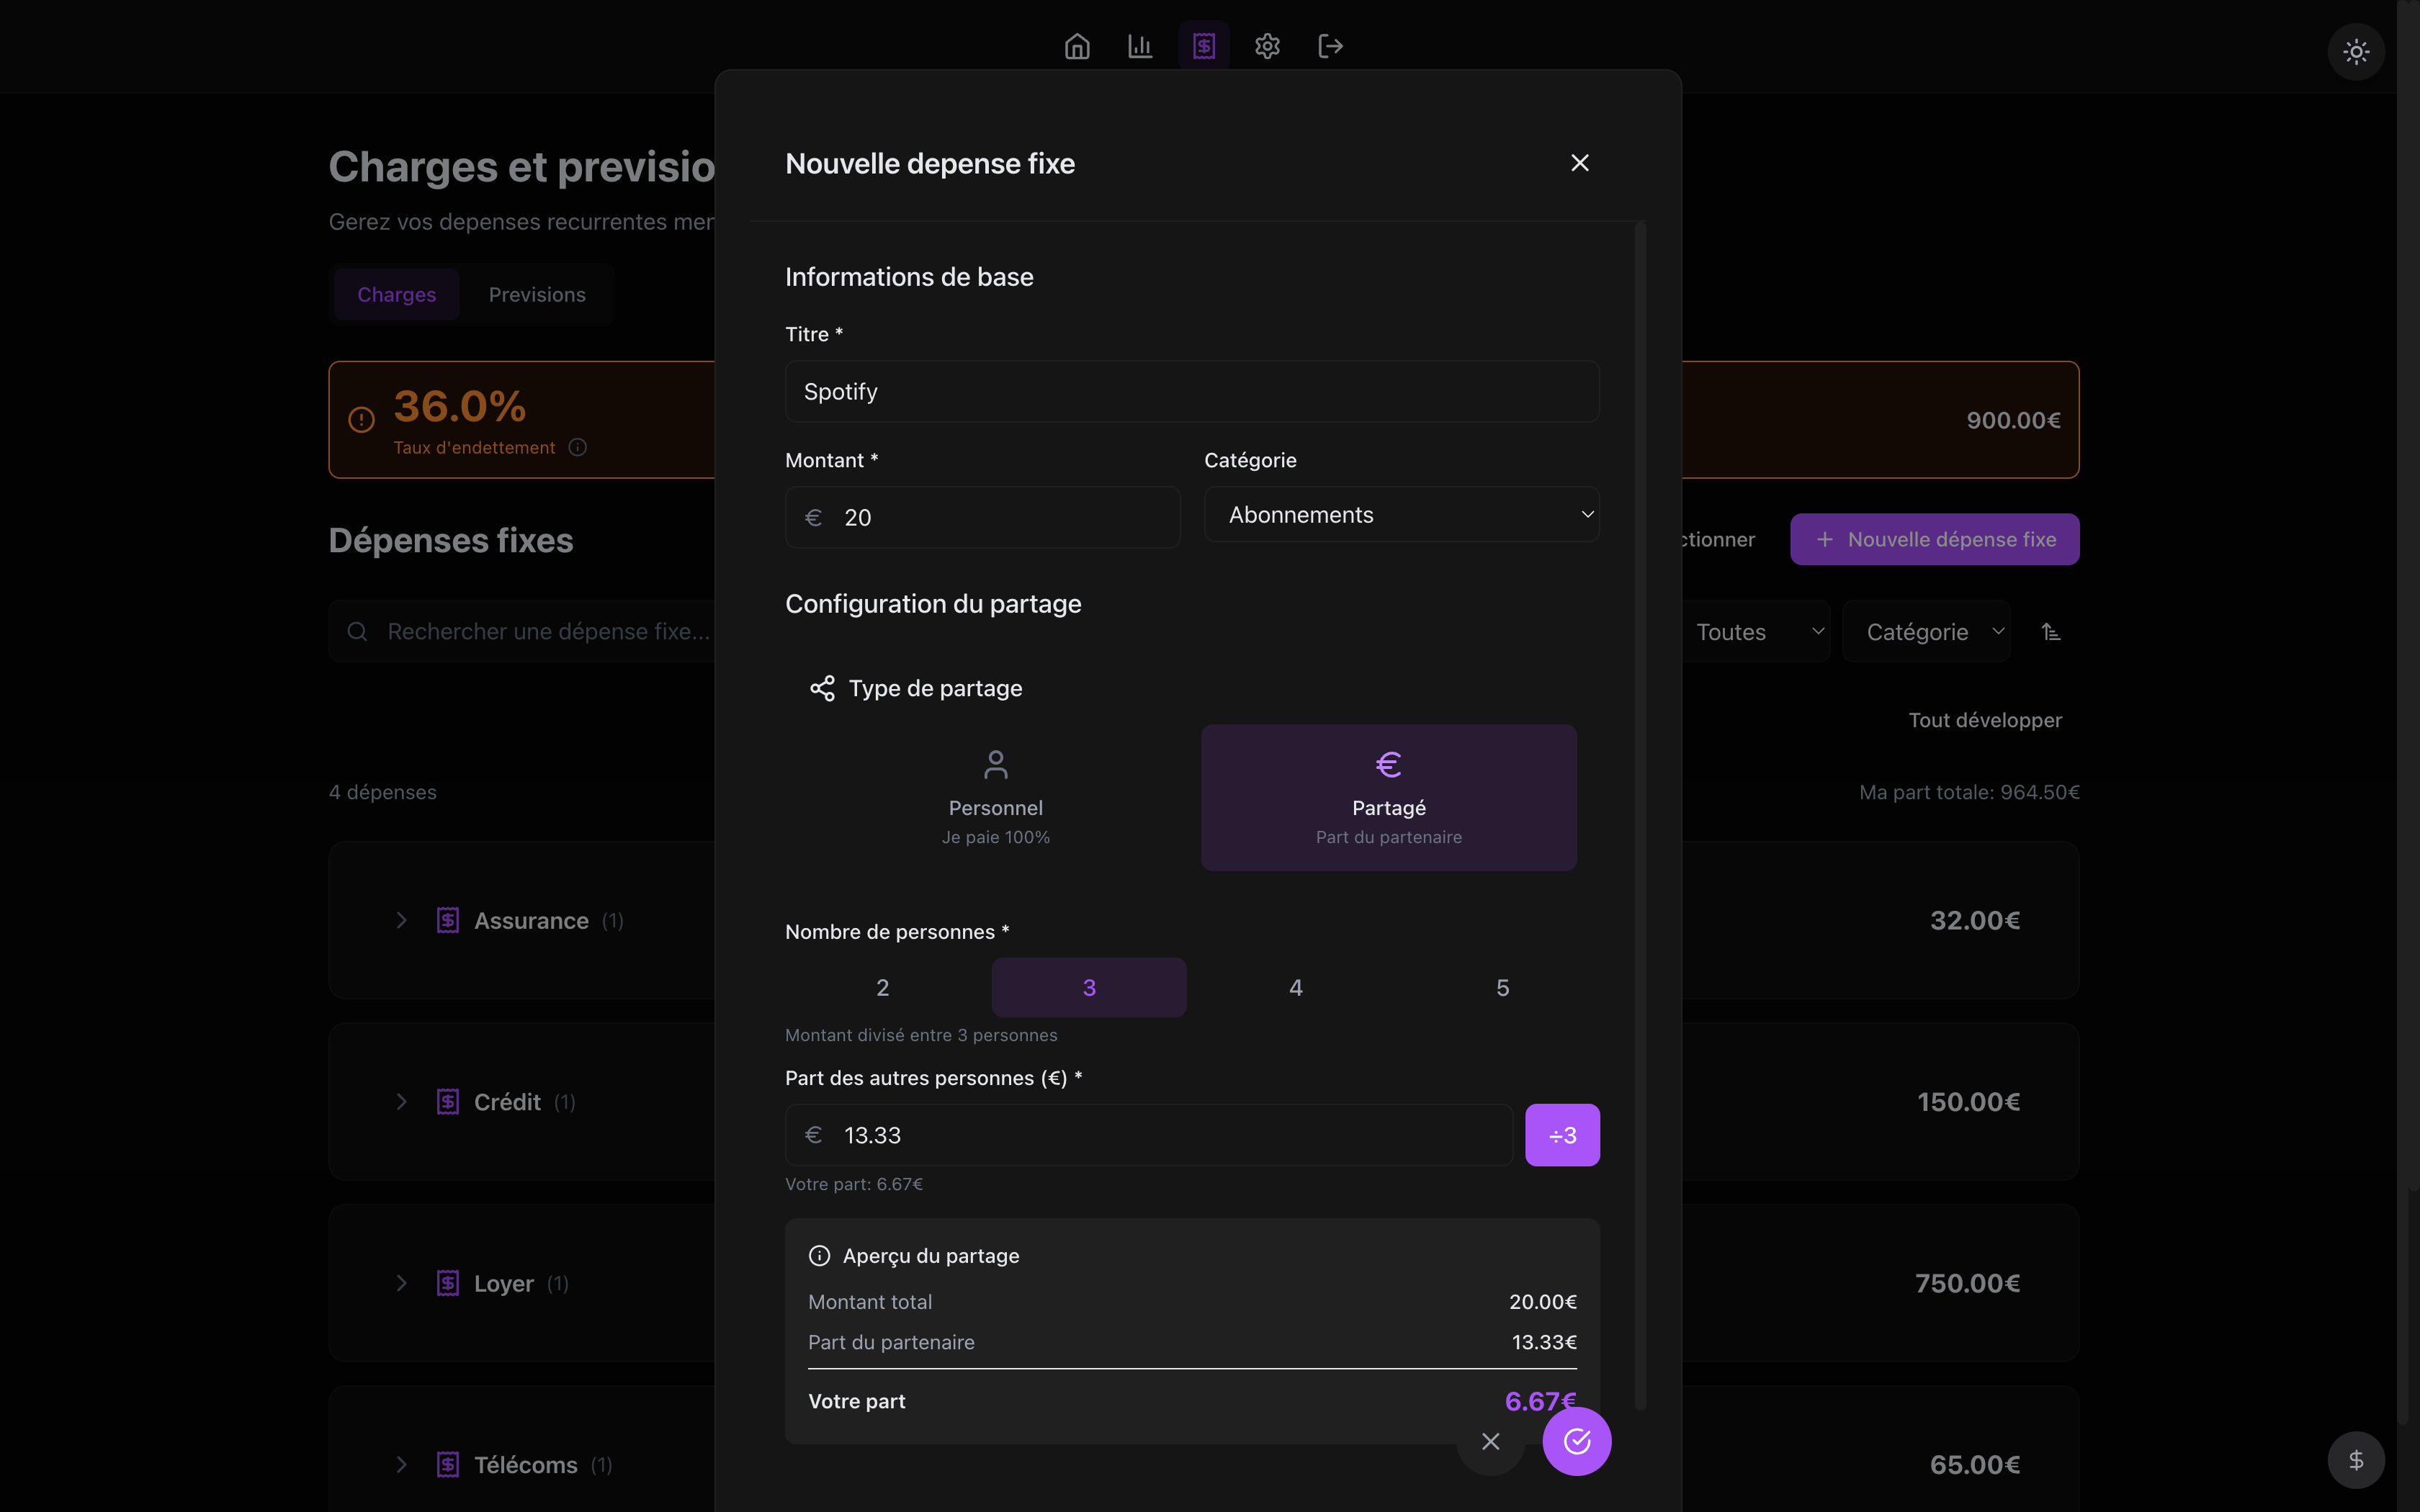Edit the Part des autres personnes field
The height and width of the screenshot is (1512, 2420).
pyautogui.click(x=1148, y=1135)
